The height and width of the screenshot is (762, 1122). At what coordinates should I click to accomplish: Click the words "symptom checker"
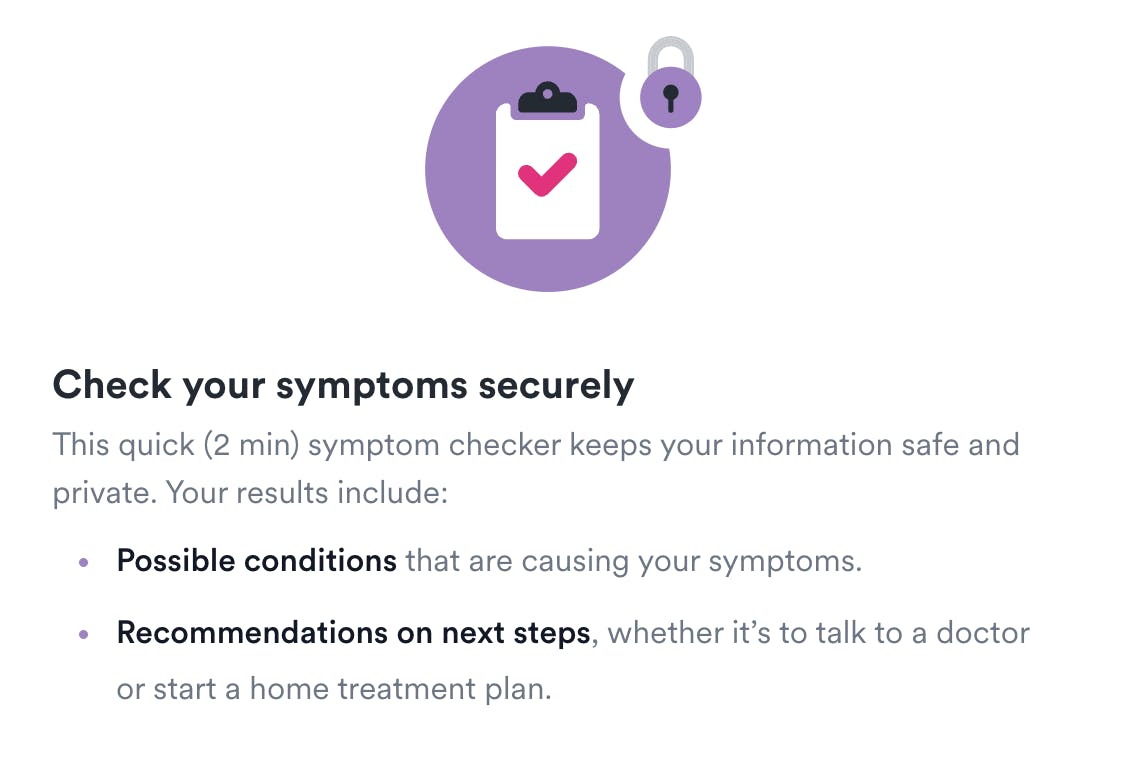pyautogui.click(x=434, y=444)
